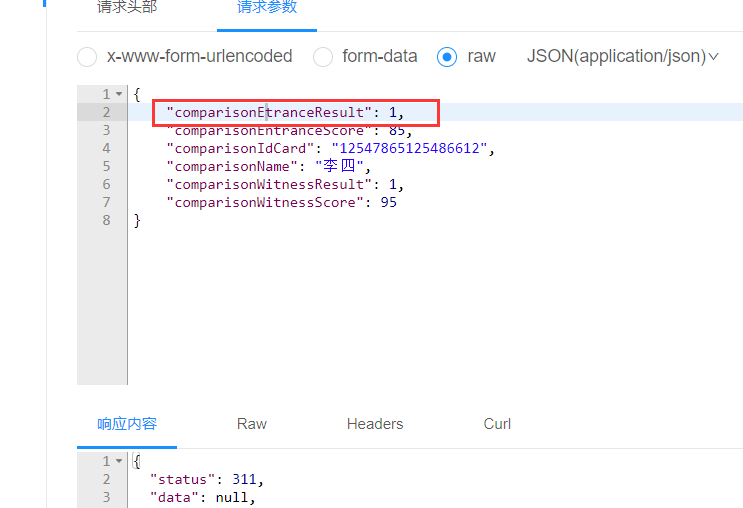Switch to the 请求参数 tab

(x=267, y=7)
